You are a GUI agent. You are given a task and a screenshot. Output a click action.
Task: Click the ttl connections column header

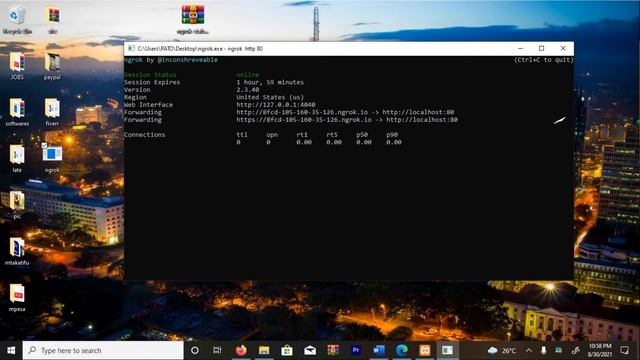(x=242, y=135)
